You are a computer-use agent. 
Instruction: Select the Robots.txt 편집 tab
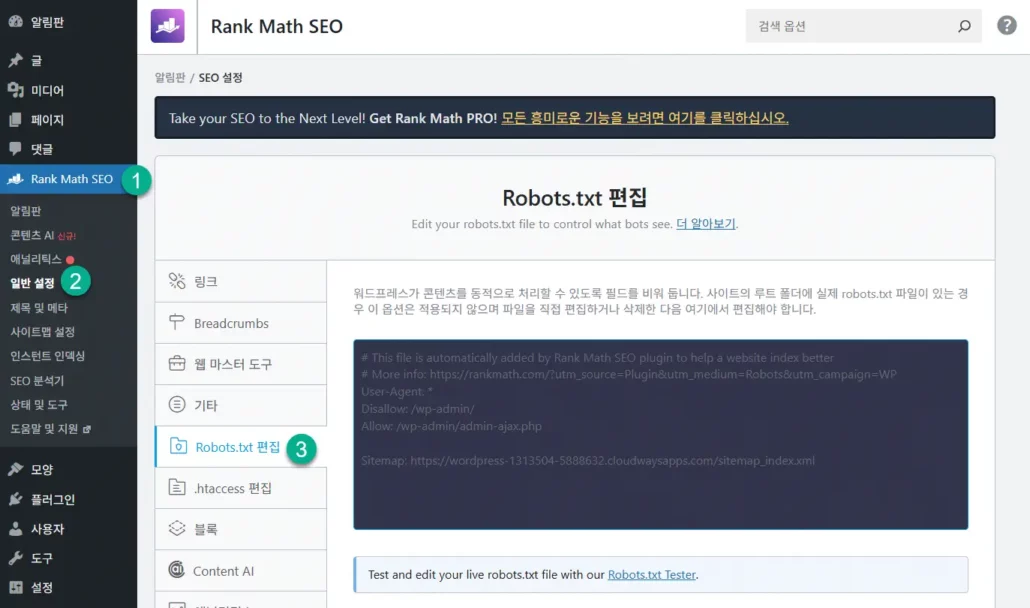240,446
